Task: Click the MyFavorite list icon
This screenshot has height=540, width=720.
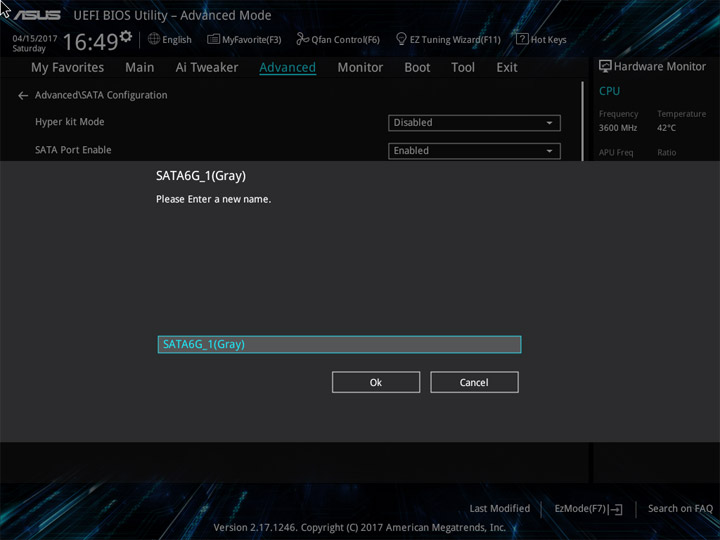Action: point(213,39)
